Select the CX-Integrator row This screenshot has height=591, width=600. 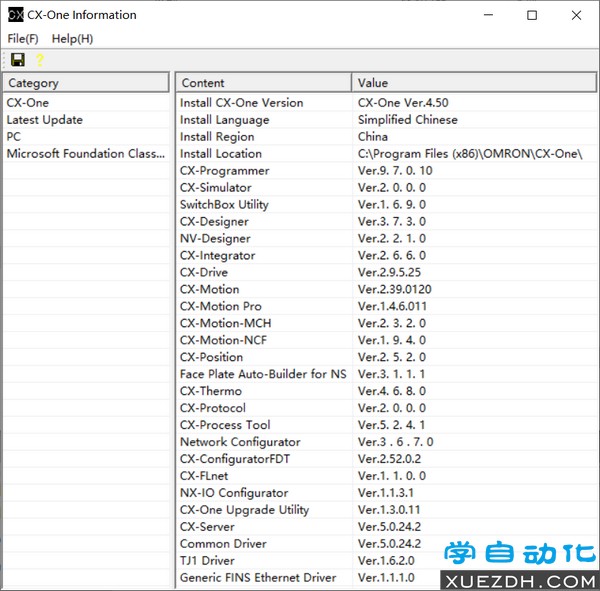click(386, 255)
